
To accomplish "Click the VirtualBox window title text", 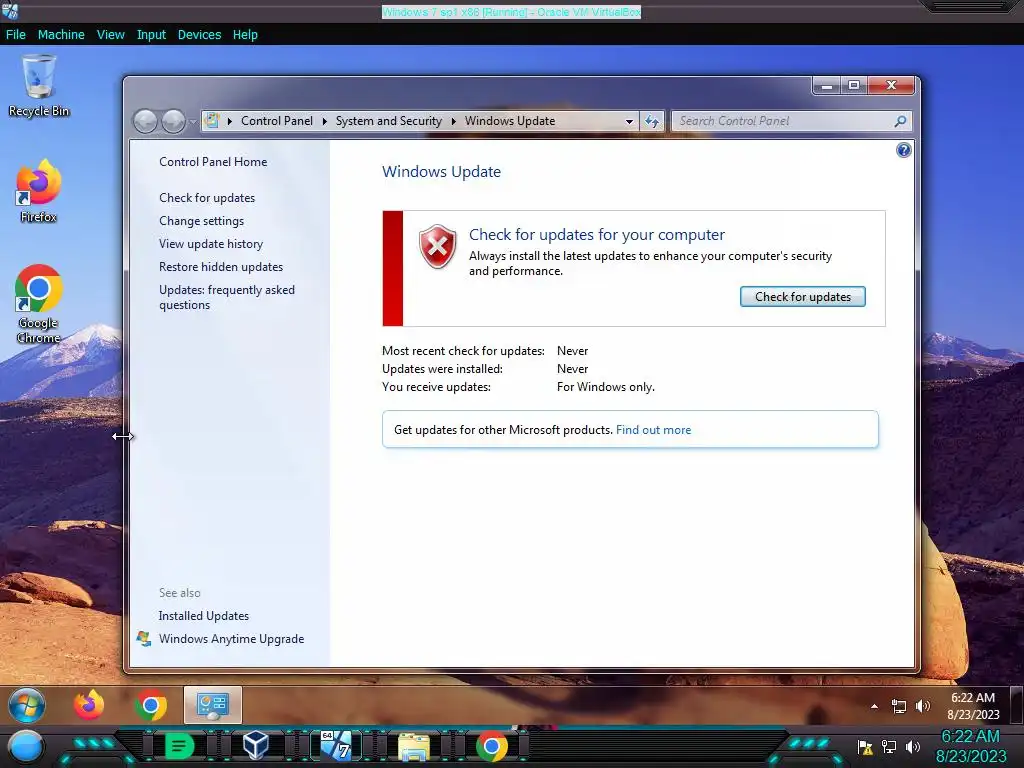I will [511, 12].
